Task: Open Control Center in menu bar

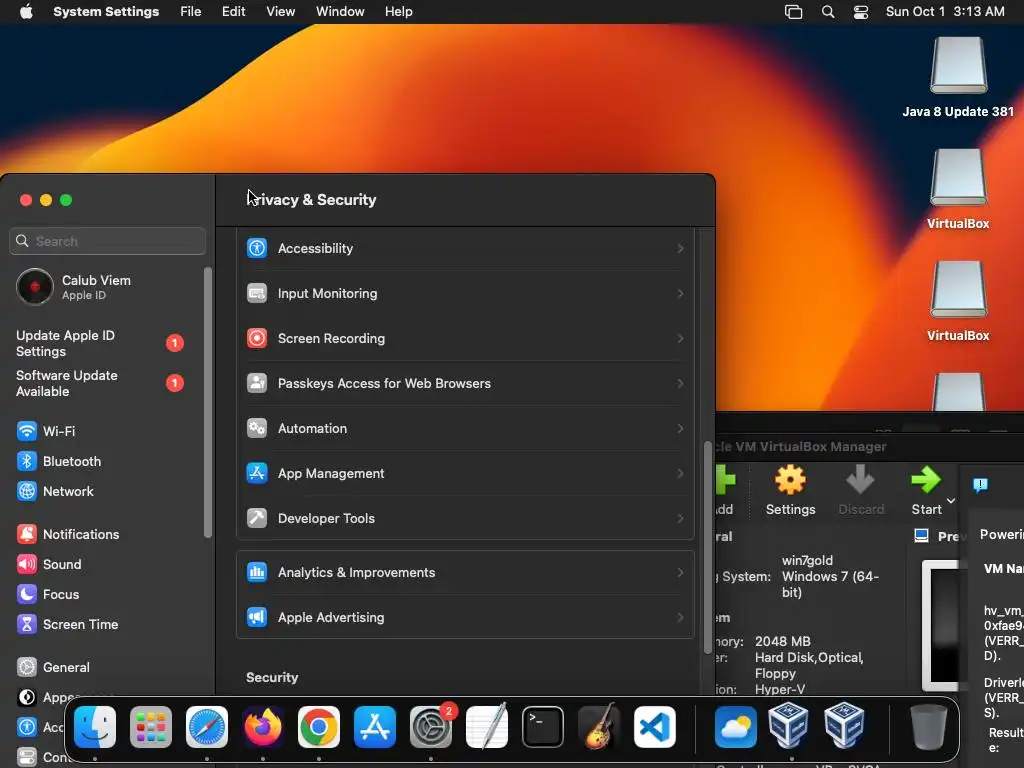Action: [x=861, y=12]
